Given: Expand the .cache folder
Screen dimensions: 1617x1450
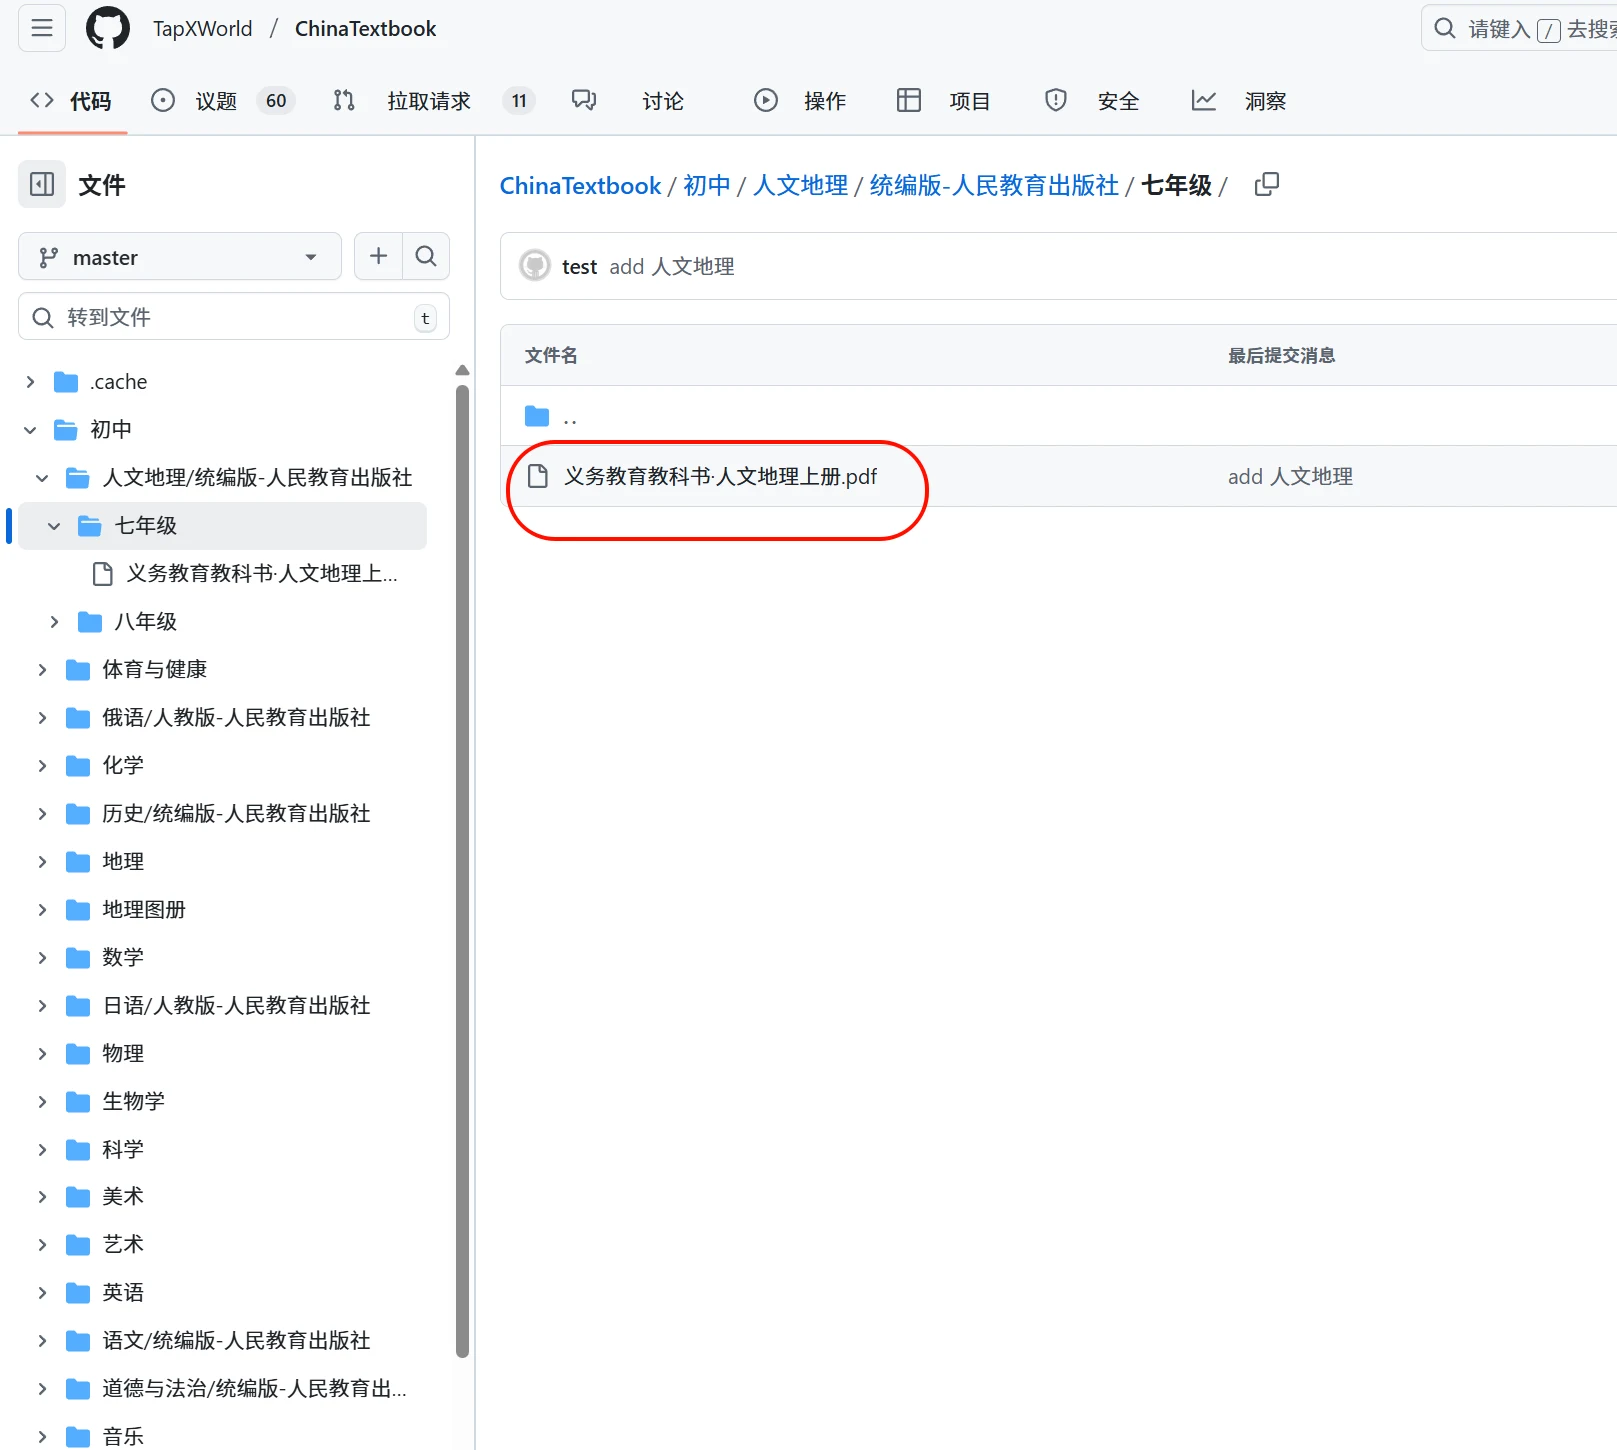Looking at the screenshot, I should [x=30, y=382].
